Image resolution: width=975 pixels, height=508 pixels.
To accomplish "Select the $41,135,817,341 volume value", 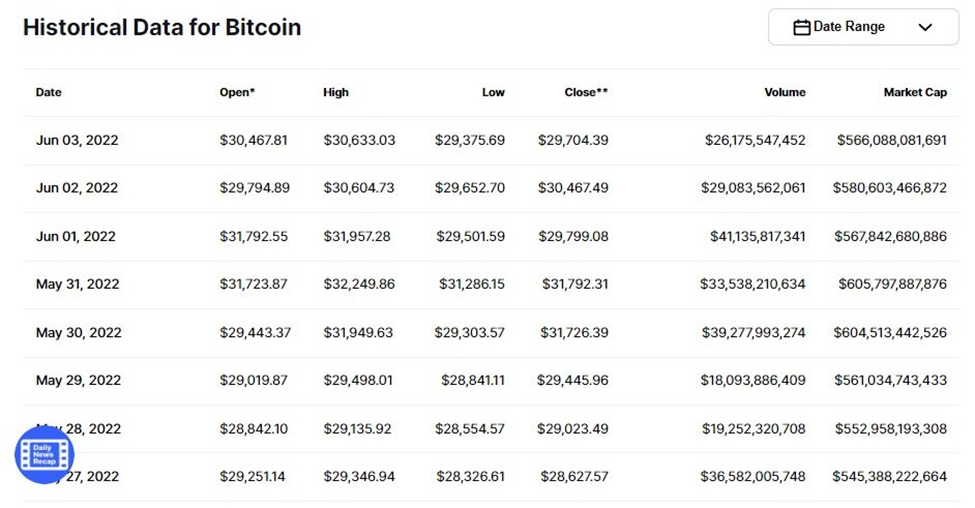I will point(757,236).
